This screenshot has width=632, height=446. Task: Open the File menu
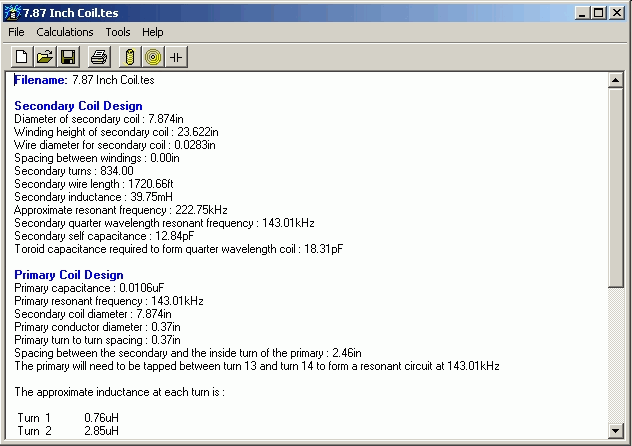[16, 32]
